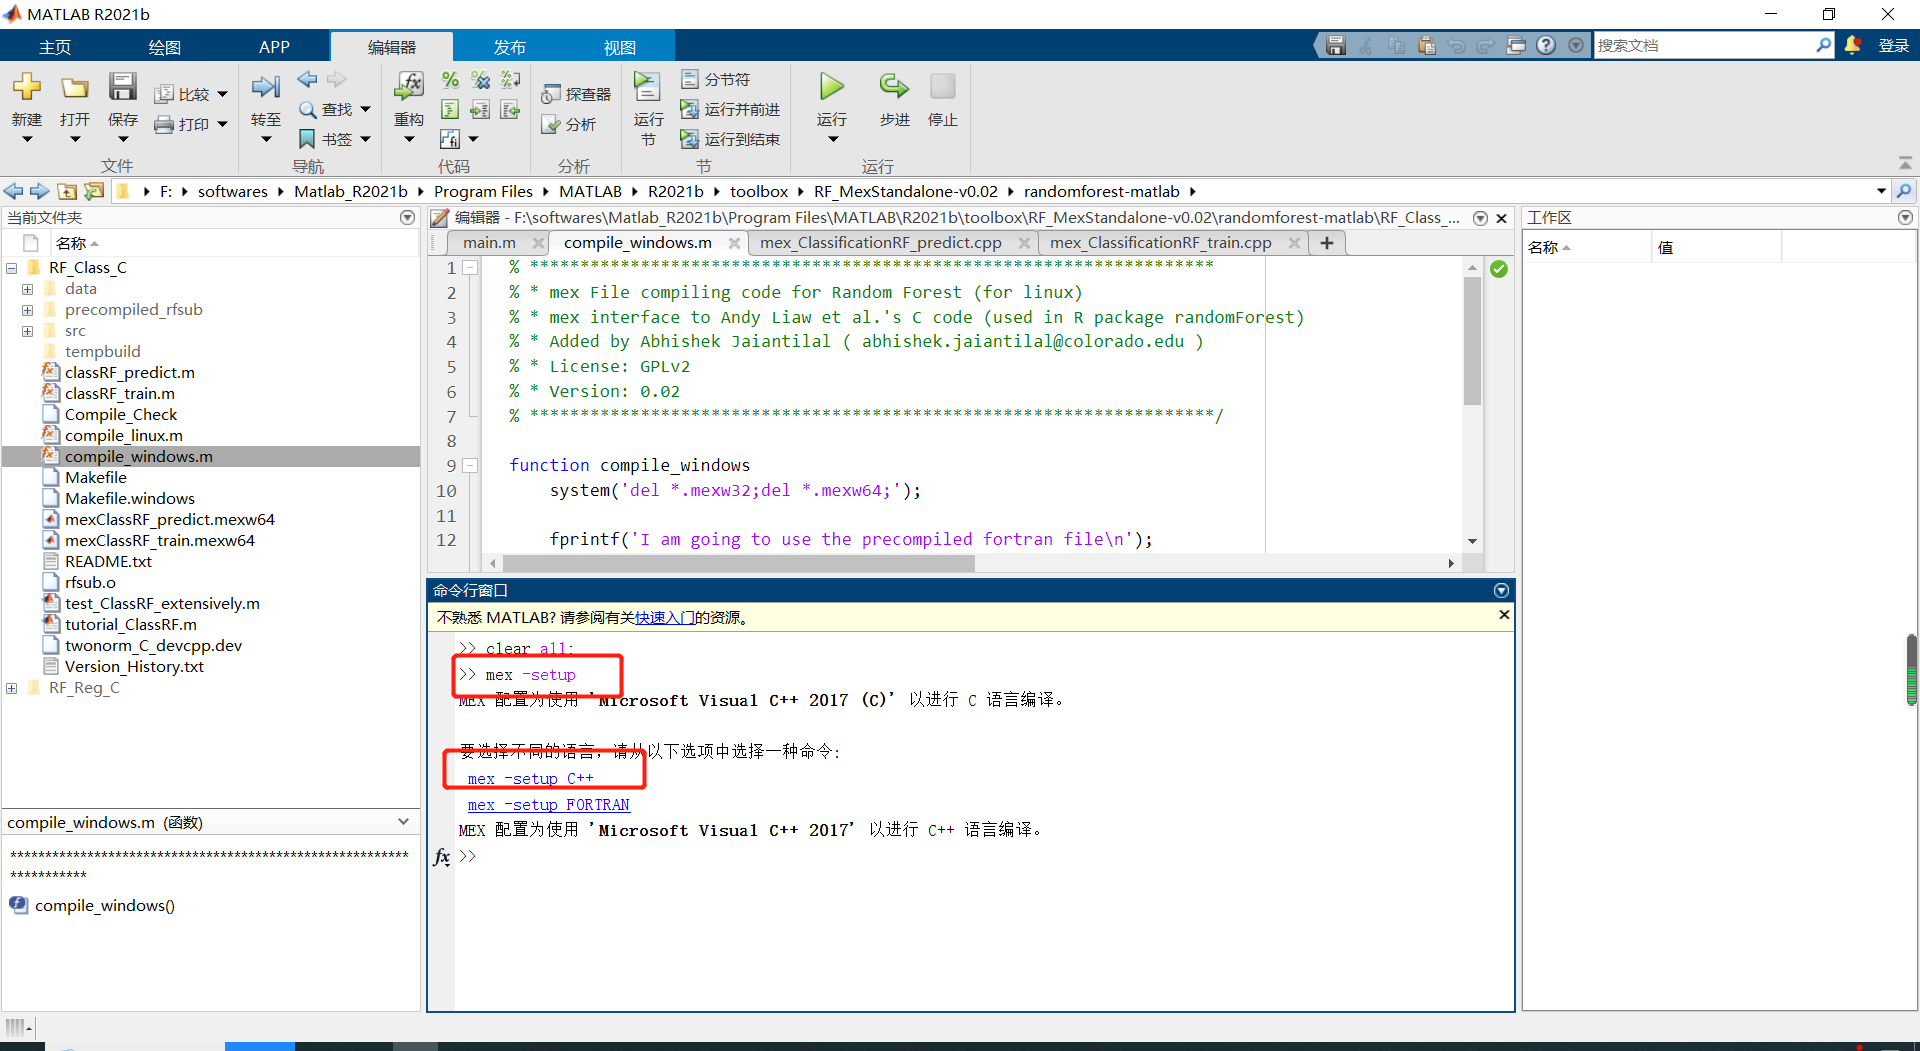Click the green percent comment icon
This screenshot has width=1920, height=1051.
click(451, 80)
